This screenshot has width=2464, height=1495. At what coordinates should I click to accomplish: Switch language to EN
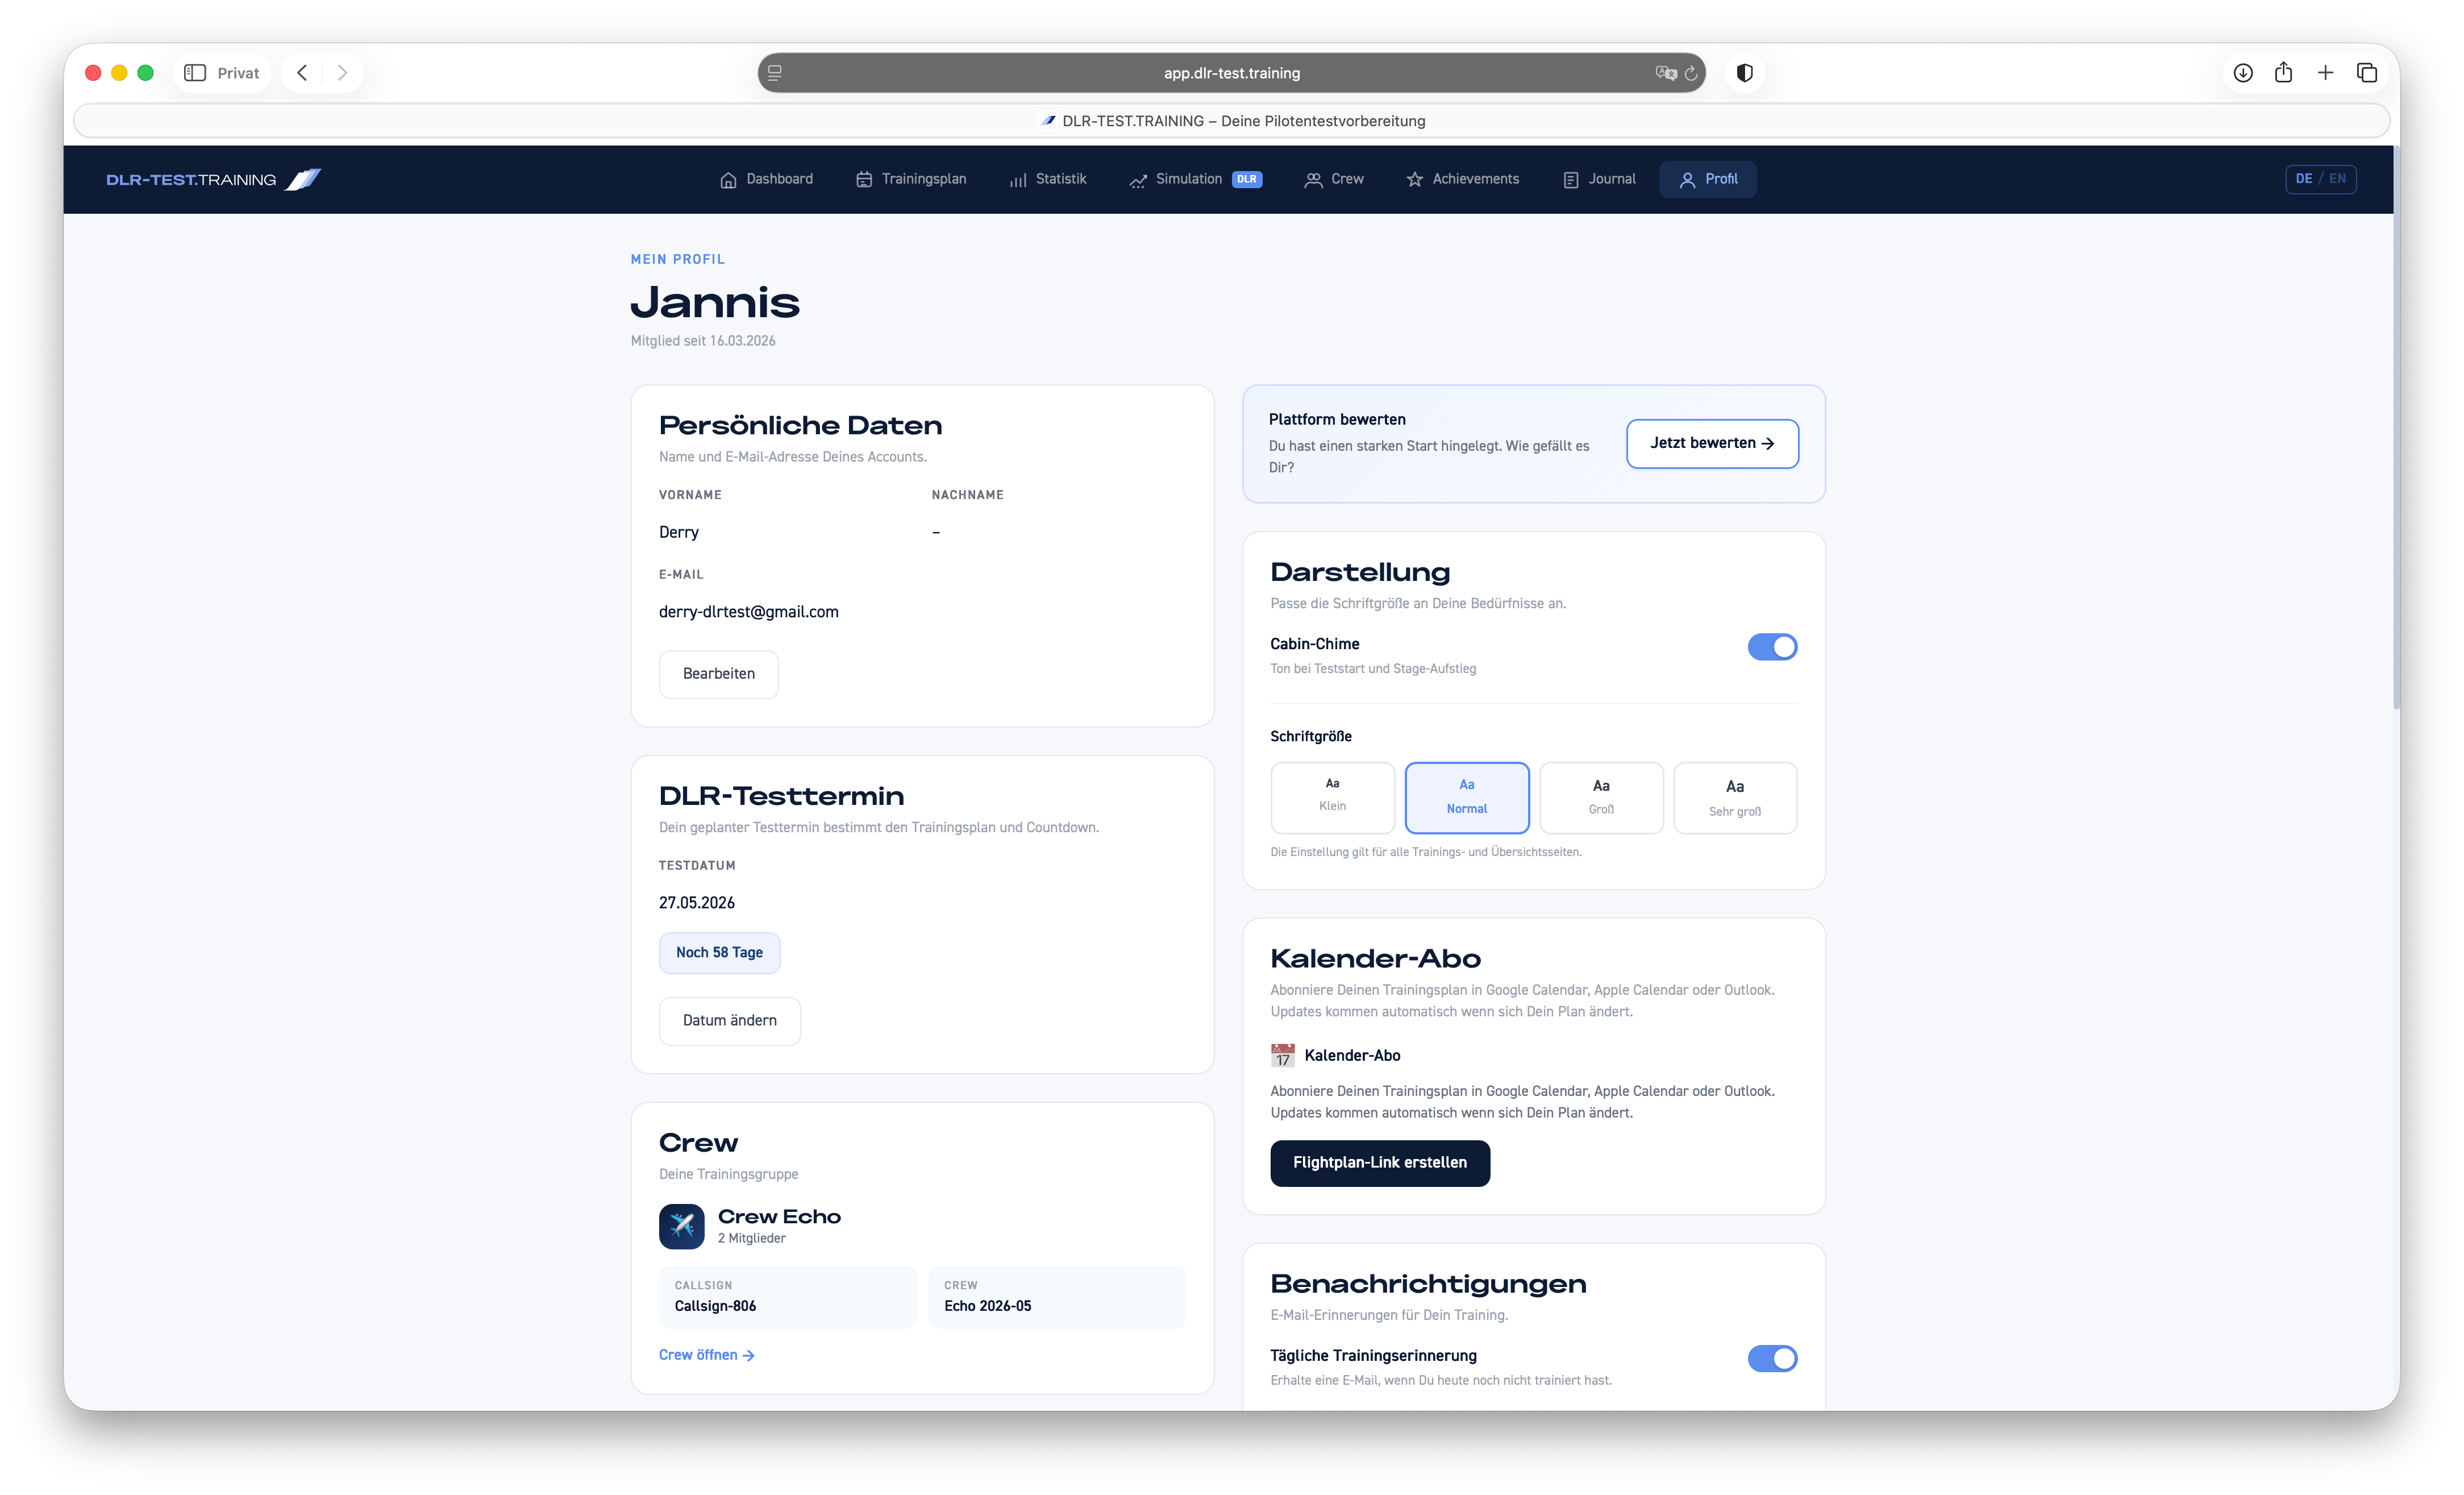(2337, 179)
